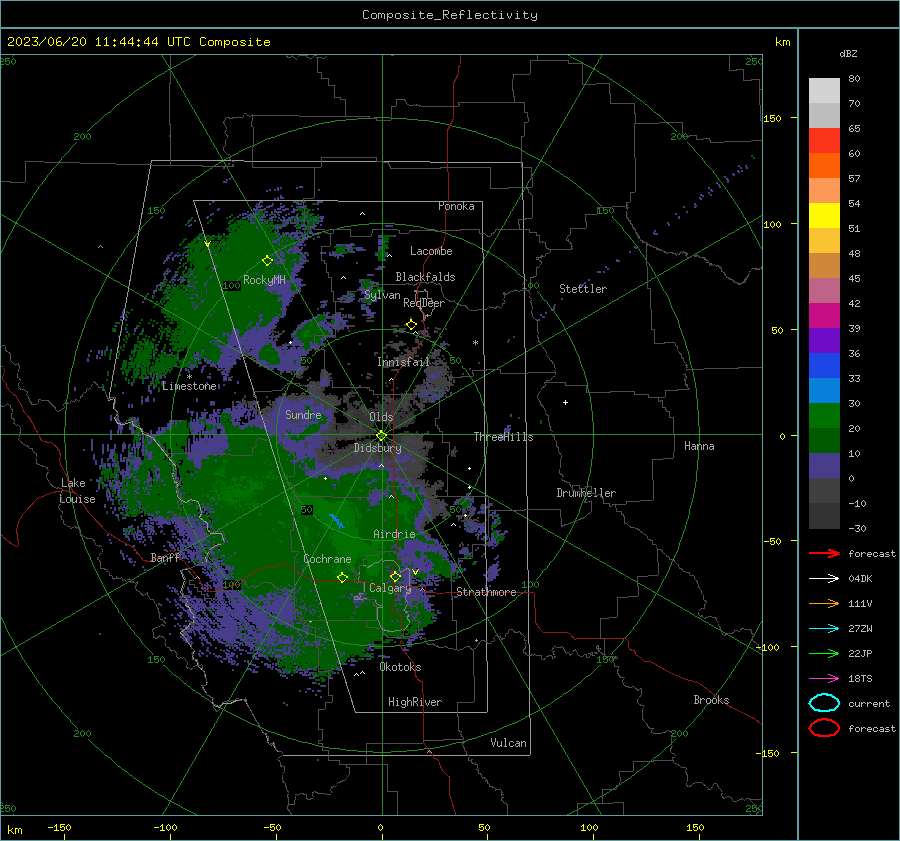The height and width of the screenshot is (841, 900).
Task: Click the dBZ legend heading
Action: (x=848, y=54)
